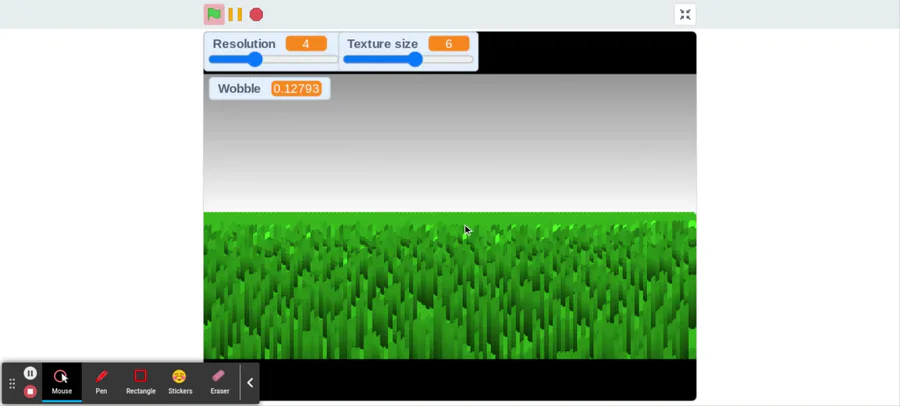Pick the Eraser tool
Viewport: 900px width, 406px height.
pos(219,382)
